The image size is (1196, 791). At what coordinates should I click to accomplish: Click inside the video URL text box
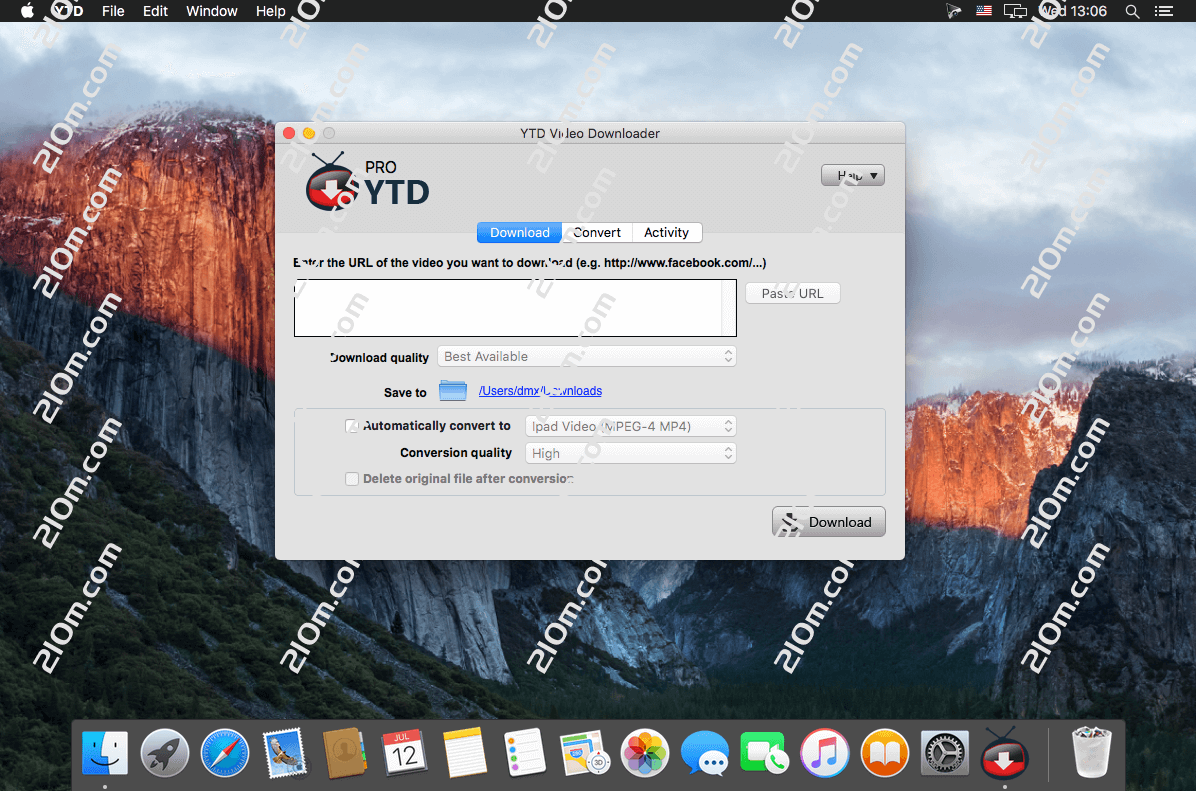point(508,307)
